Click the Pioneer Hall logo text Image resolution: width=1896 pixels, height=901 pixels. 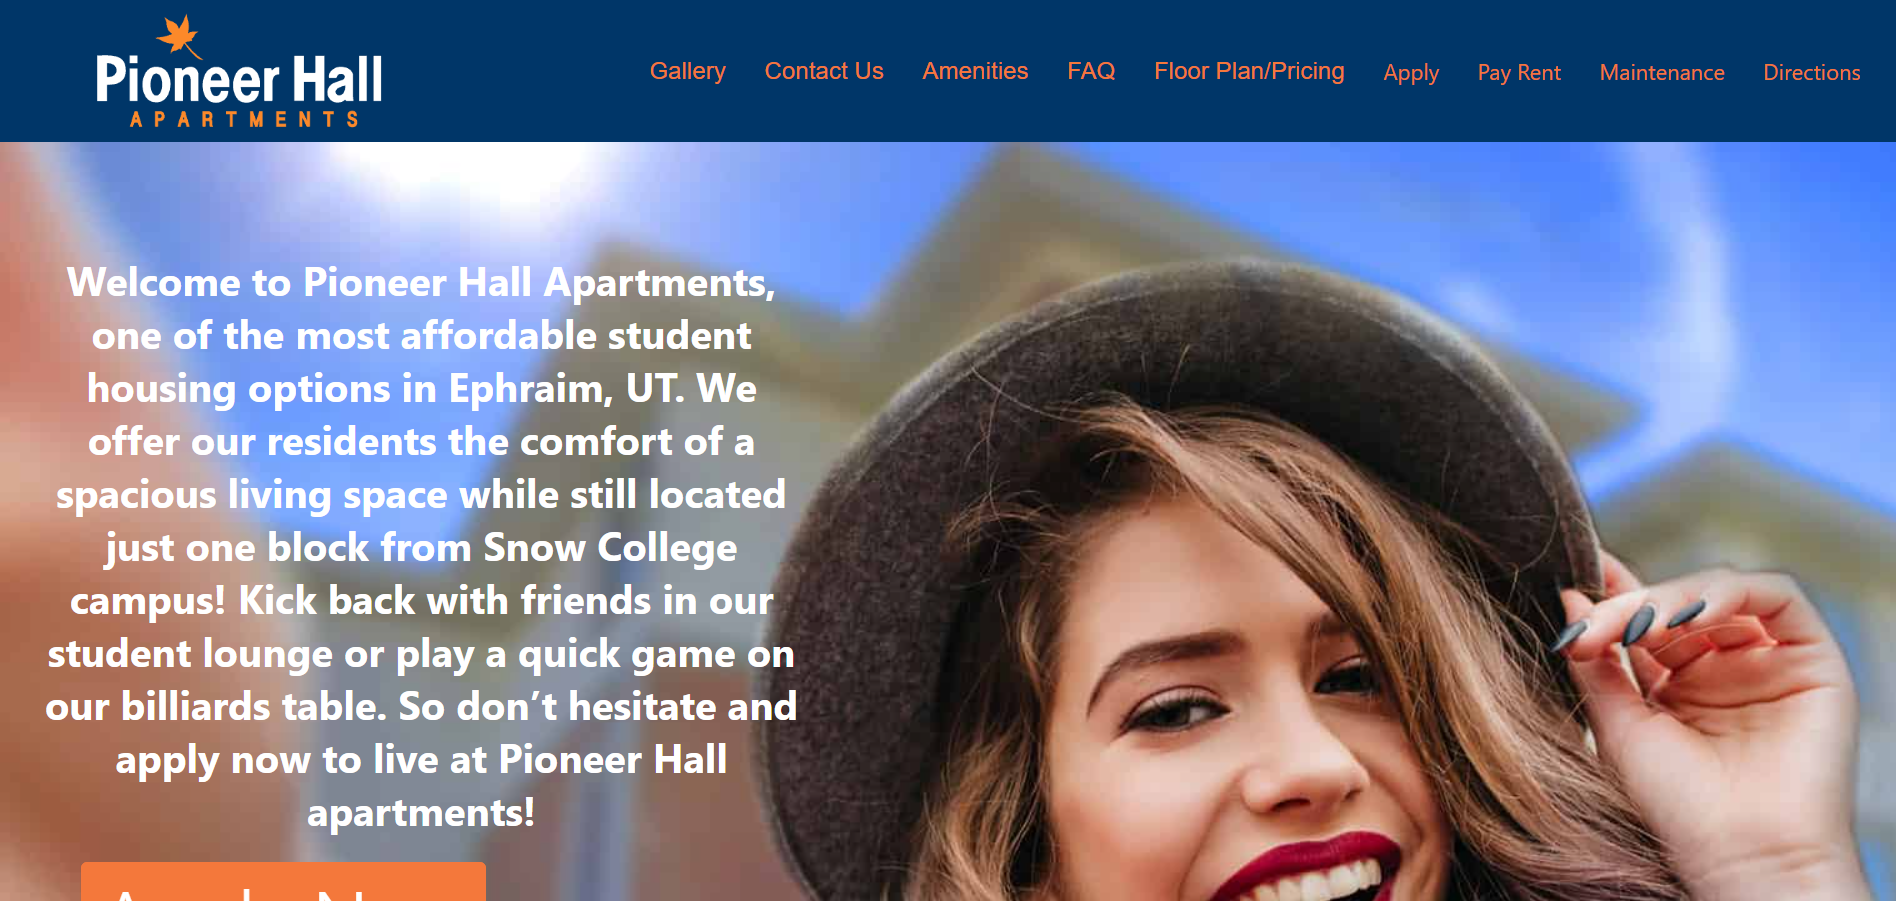point(239,80)
